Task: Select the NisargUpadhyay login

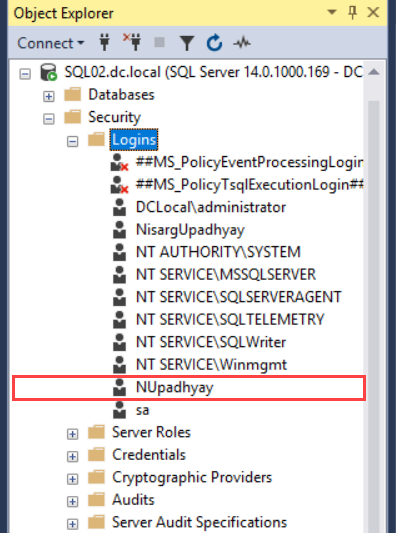Action: [x=190, y=230]
